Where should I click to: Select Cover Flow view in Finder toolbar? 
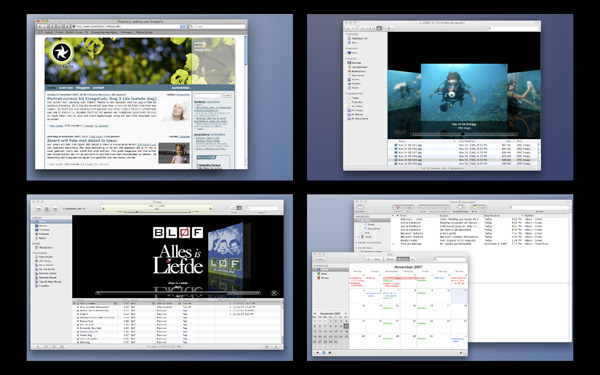379,28
